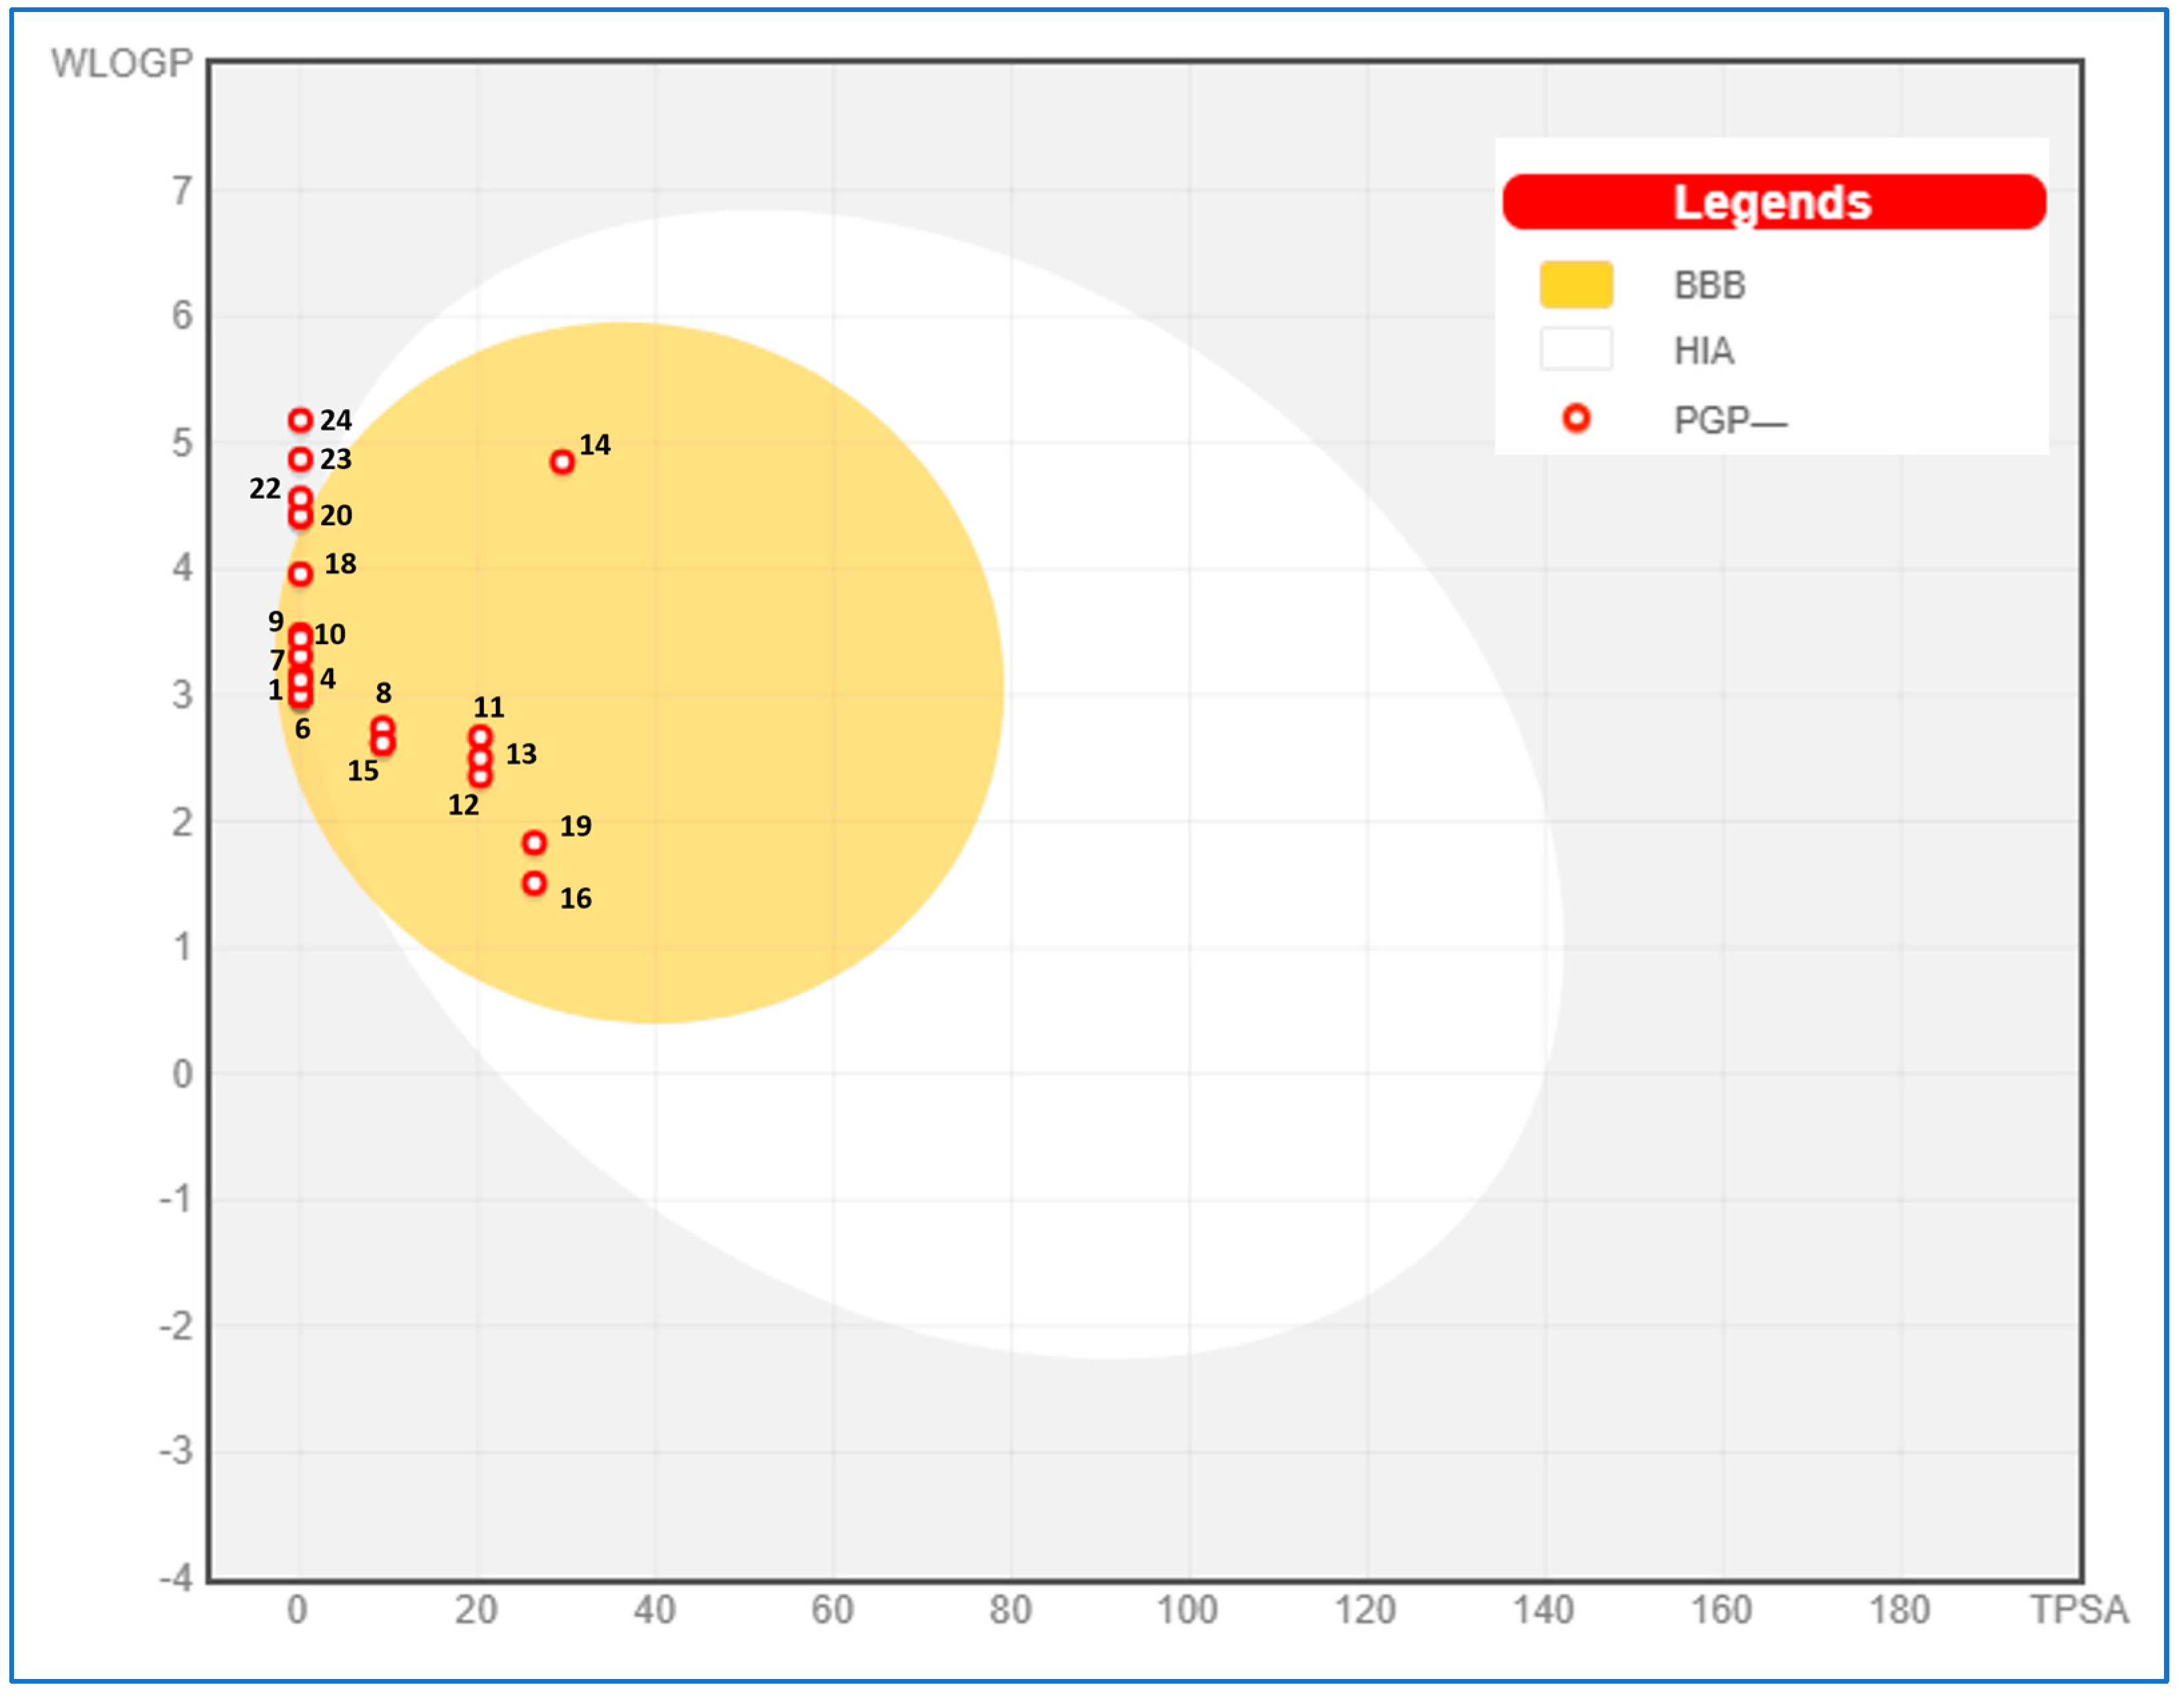Click the PGP— red circle legend marker
Viewport: 2184px width, 1701px height.
click(x=1576, y=418)
